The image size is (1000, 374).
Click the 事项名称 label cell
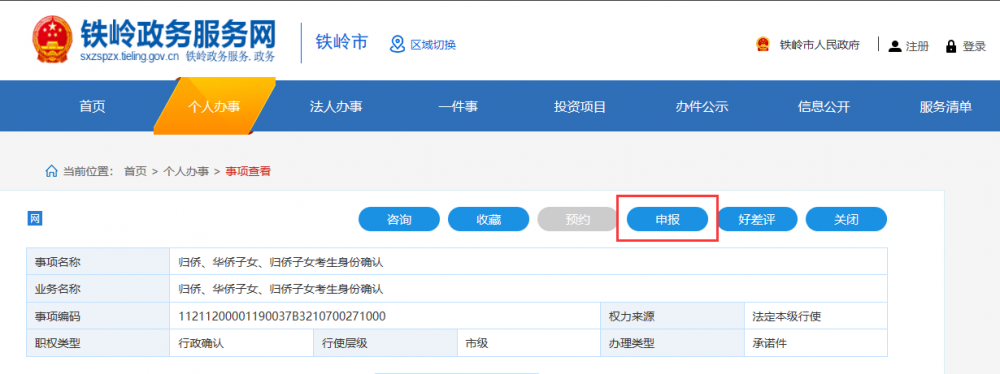[98, 262]
